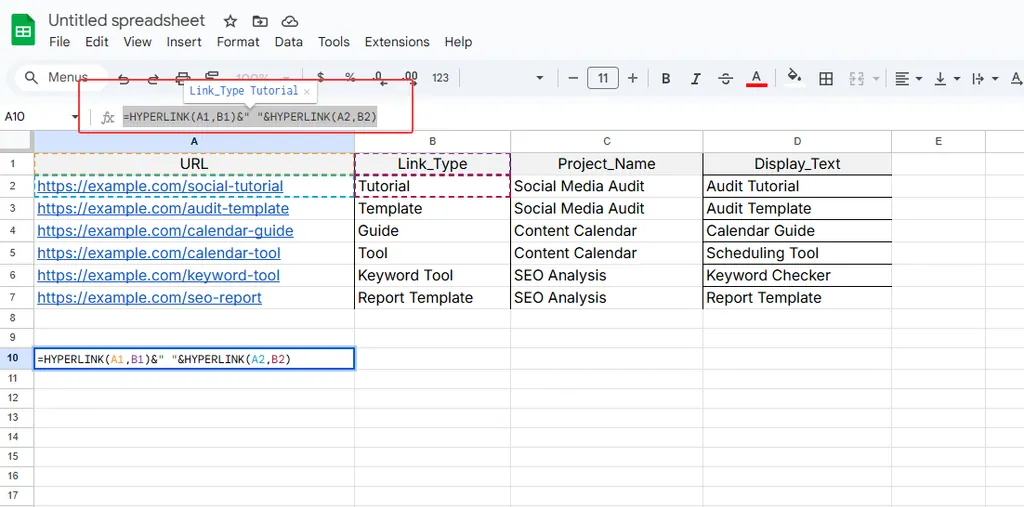Screen dimensions: 1024x507
Task: Click the font size input field
Action: pyautogui.click(x=603, y=78)
